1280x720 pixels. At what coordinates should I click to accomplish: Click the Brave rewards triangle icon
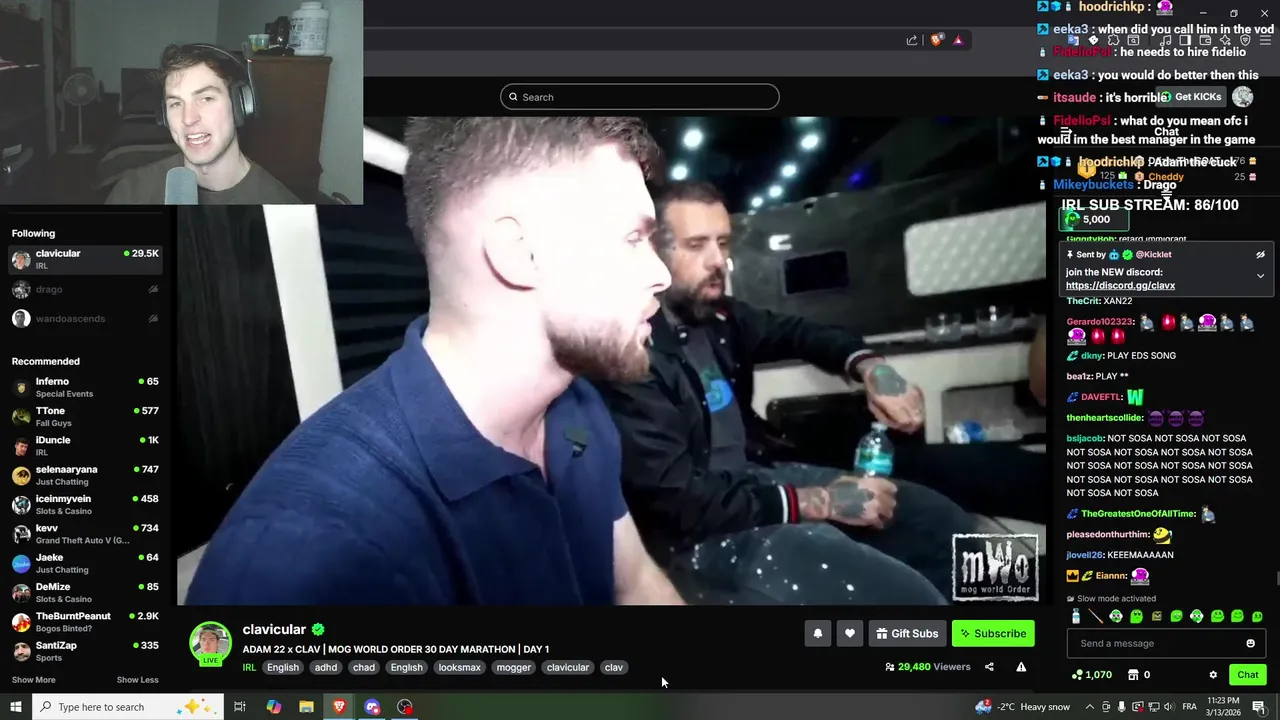958,40
